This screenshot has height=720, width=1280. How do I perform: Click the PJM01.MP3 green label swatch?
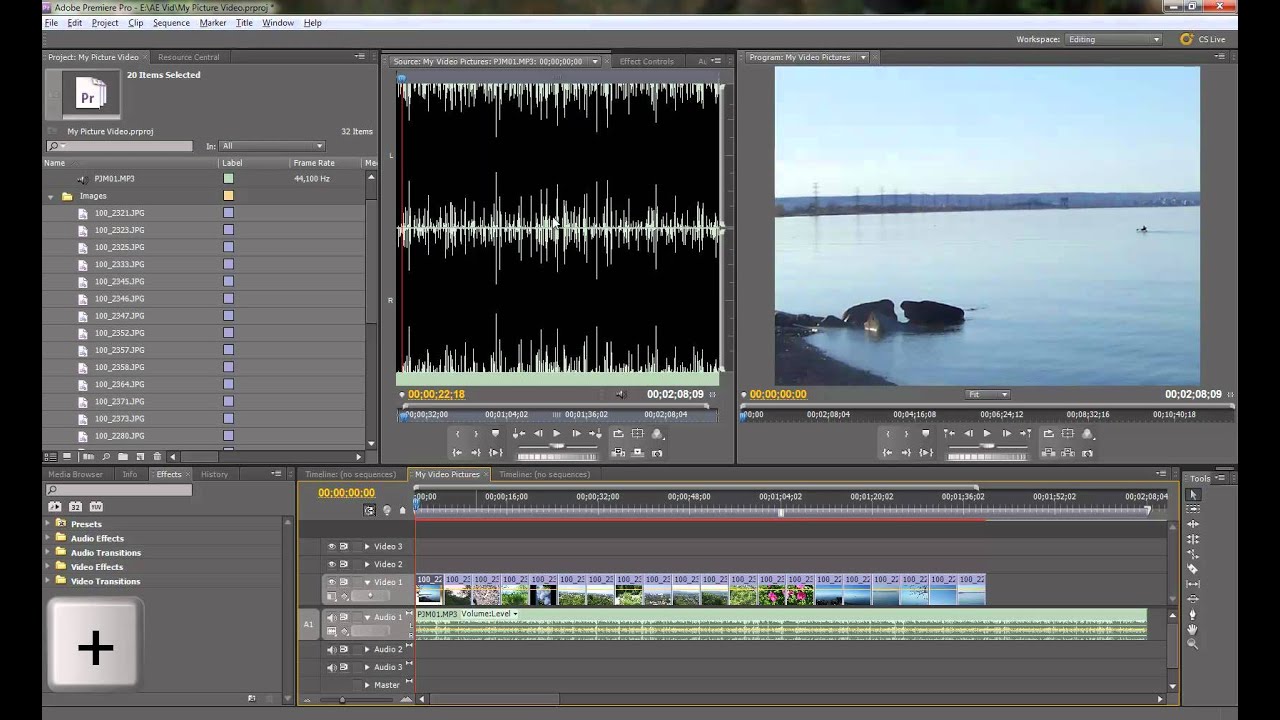228,179
